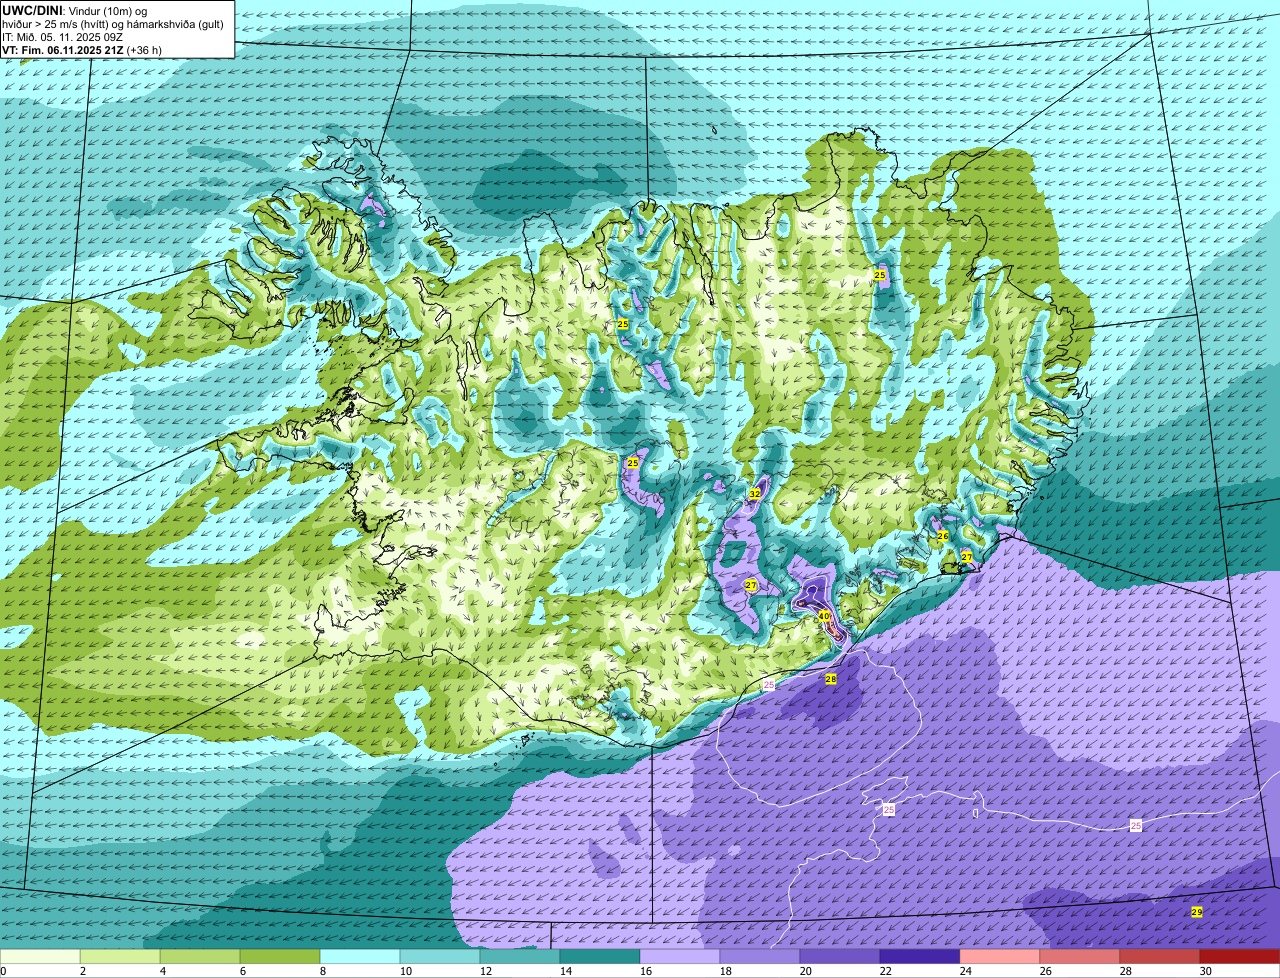Pick the medium teal 12–14 m/s legend swatch
Screen dimensions: 1280x978
[x=520, y=956]
